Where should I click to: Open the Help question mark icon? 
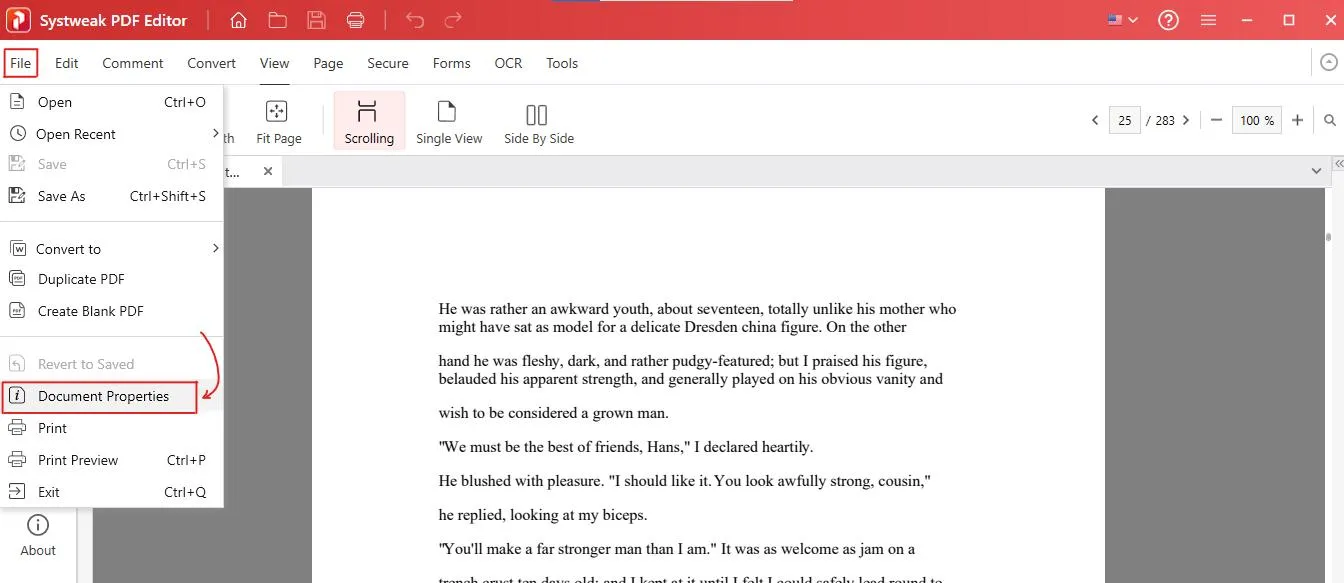(1168, 20)
